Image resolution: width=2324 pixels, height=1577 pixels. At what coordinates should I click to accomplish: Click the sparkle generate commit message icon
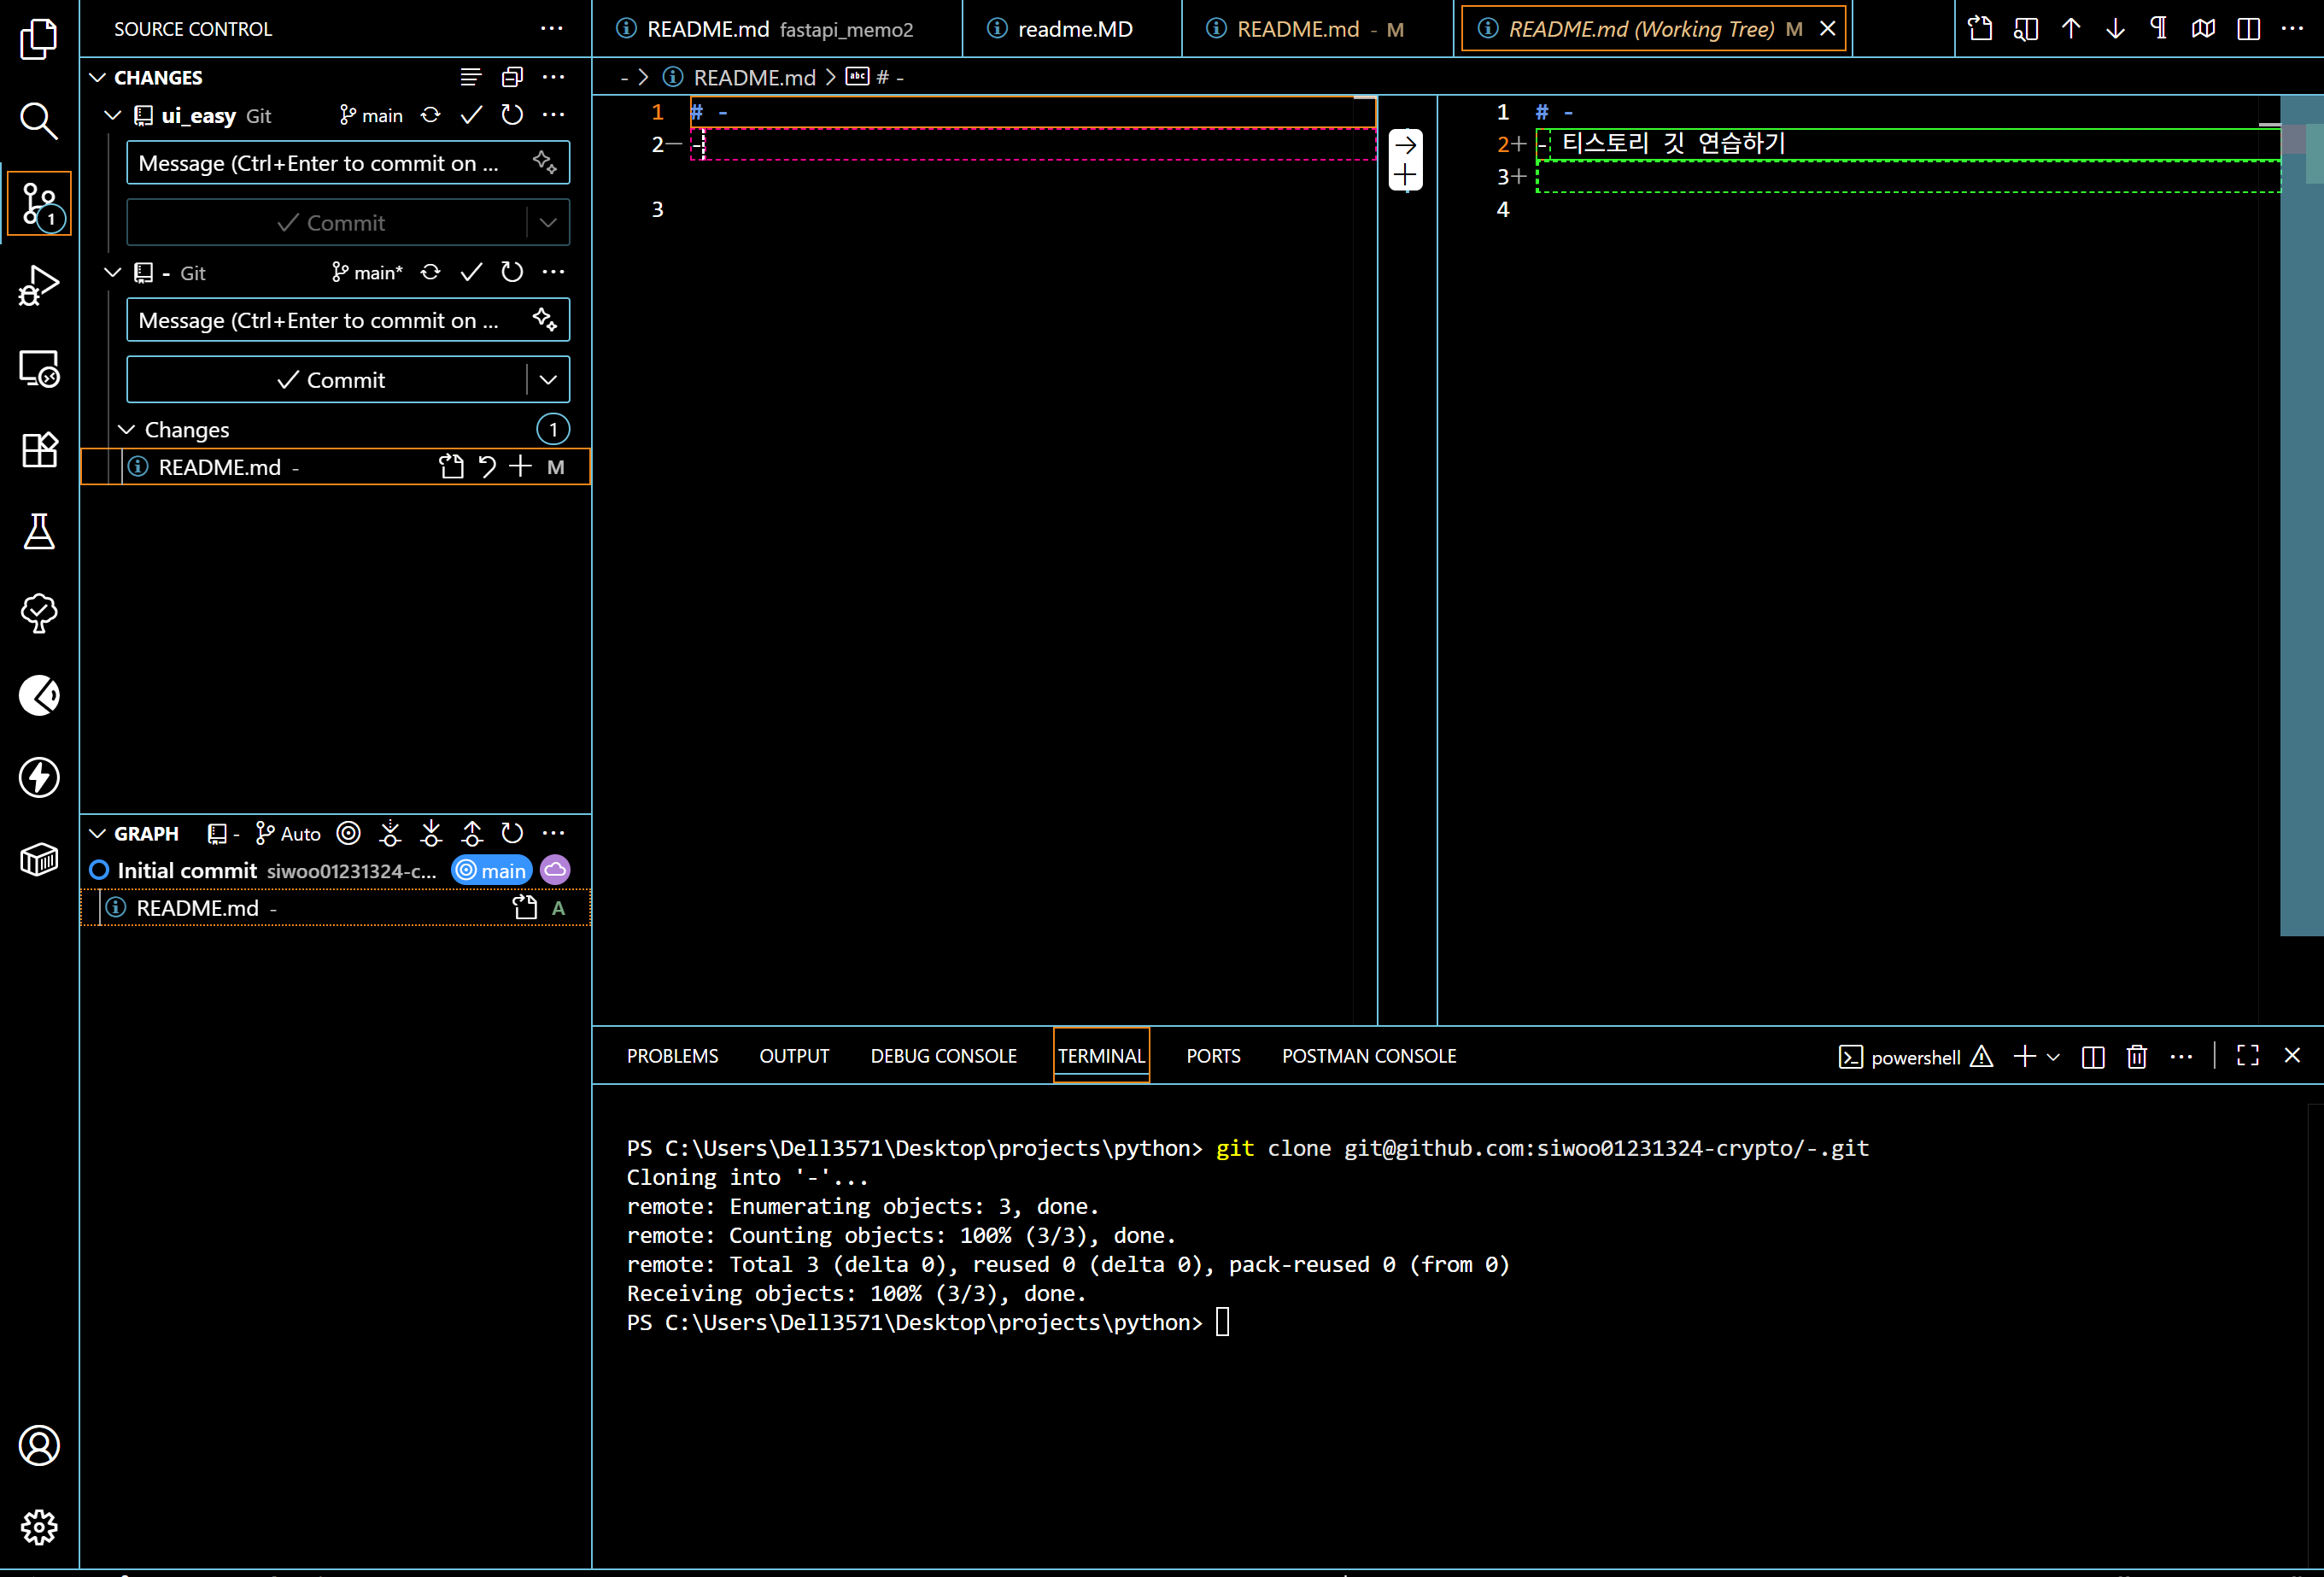pos(544,320)
